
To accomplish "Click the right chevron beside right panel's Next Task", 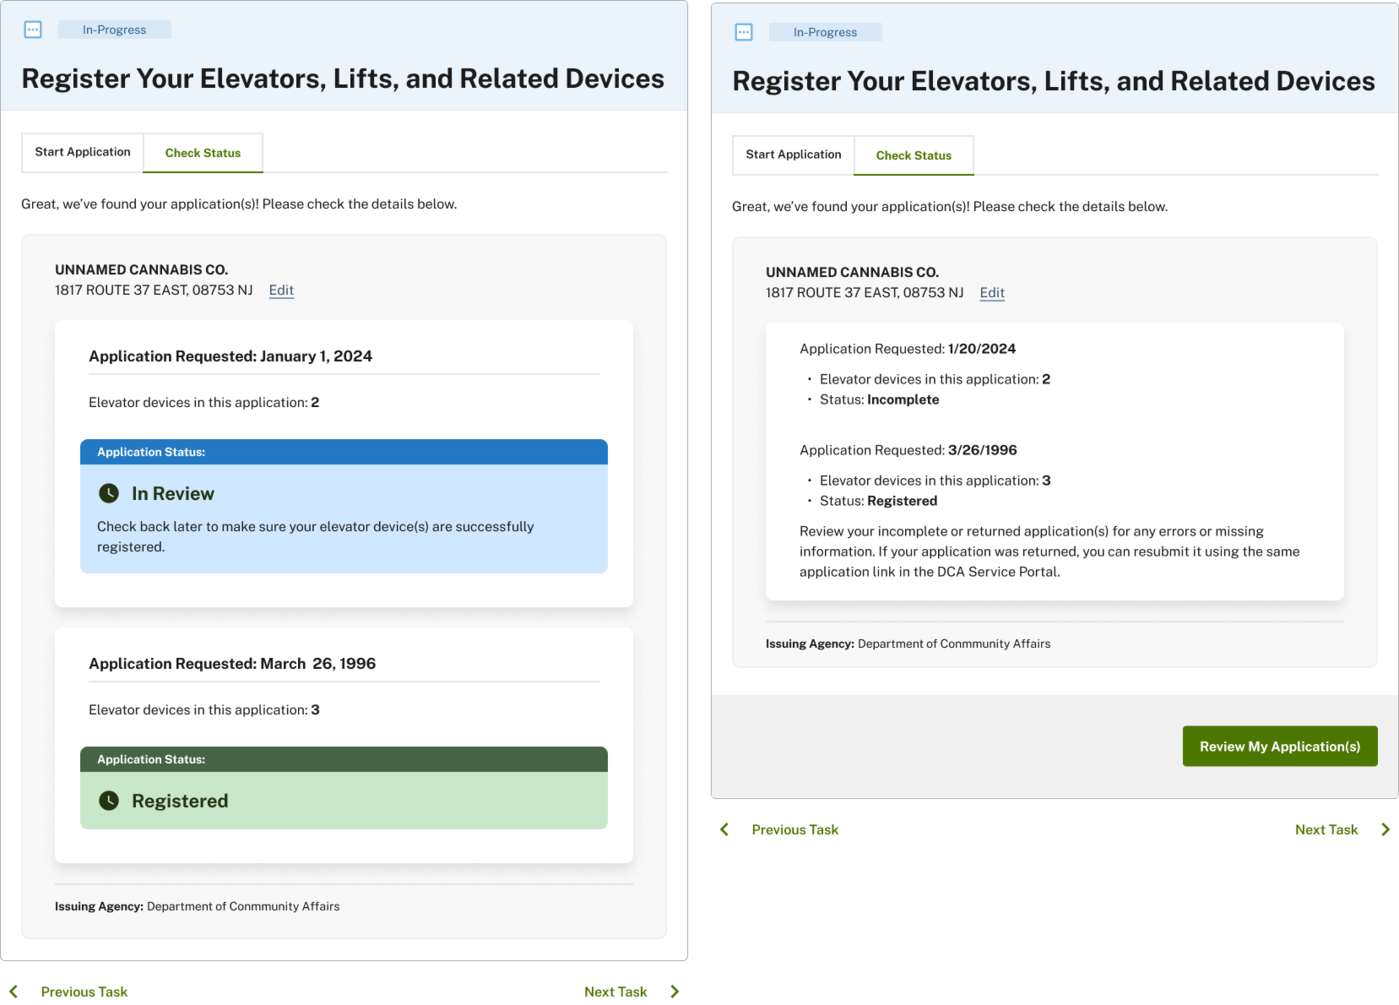I will [1386, 829].
